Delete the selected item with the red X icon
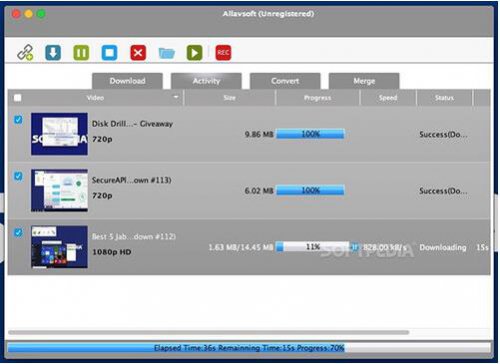Image resolution: width=500 pixels, height=364 pixels. tap(138, 53)
